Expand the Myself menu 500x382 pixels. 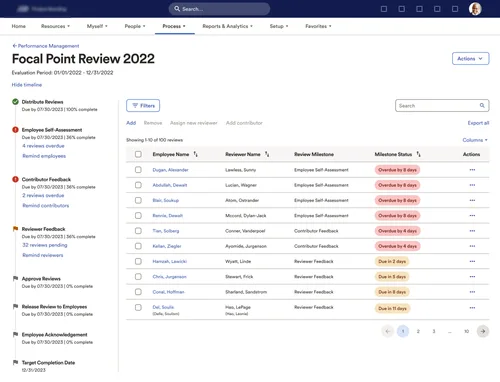97,26
